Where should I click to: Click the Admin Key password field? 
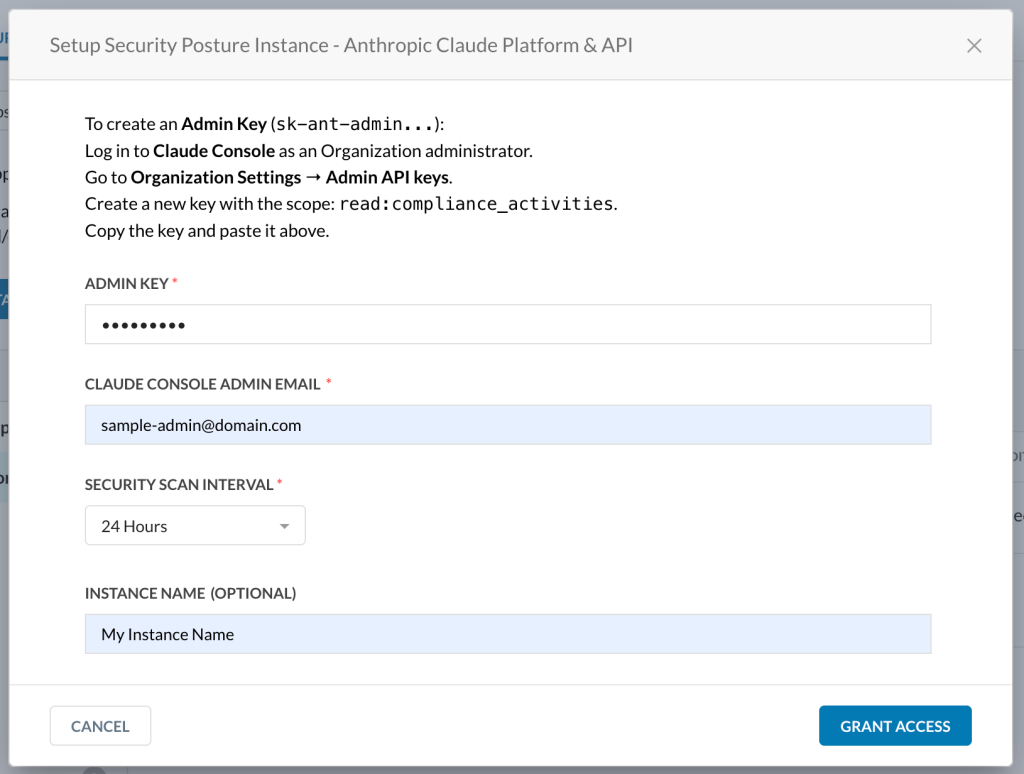[x=507, y=324]
